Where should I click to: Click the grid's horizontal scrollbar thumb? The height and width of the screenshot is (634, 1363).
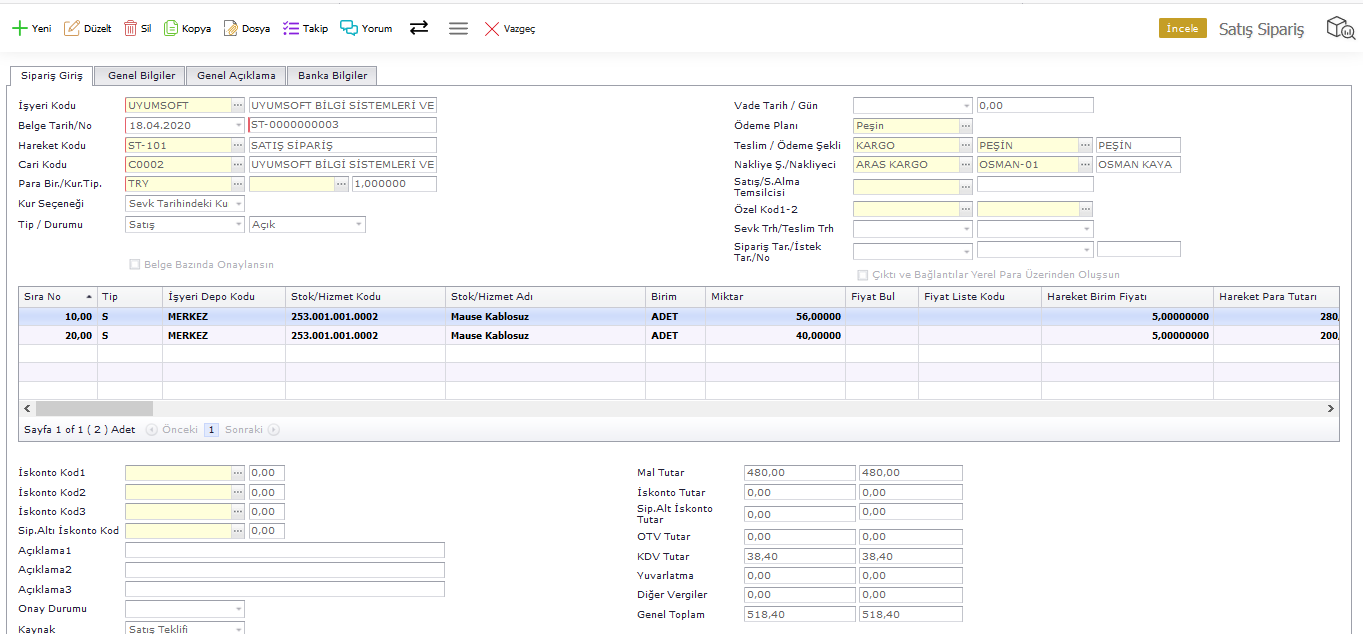click(x=94, y=408)
